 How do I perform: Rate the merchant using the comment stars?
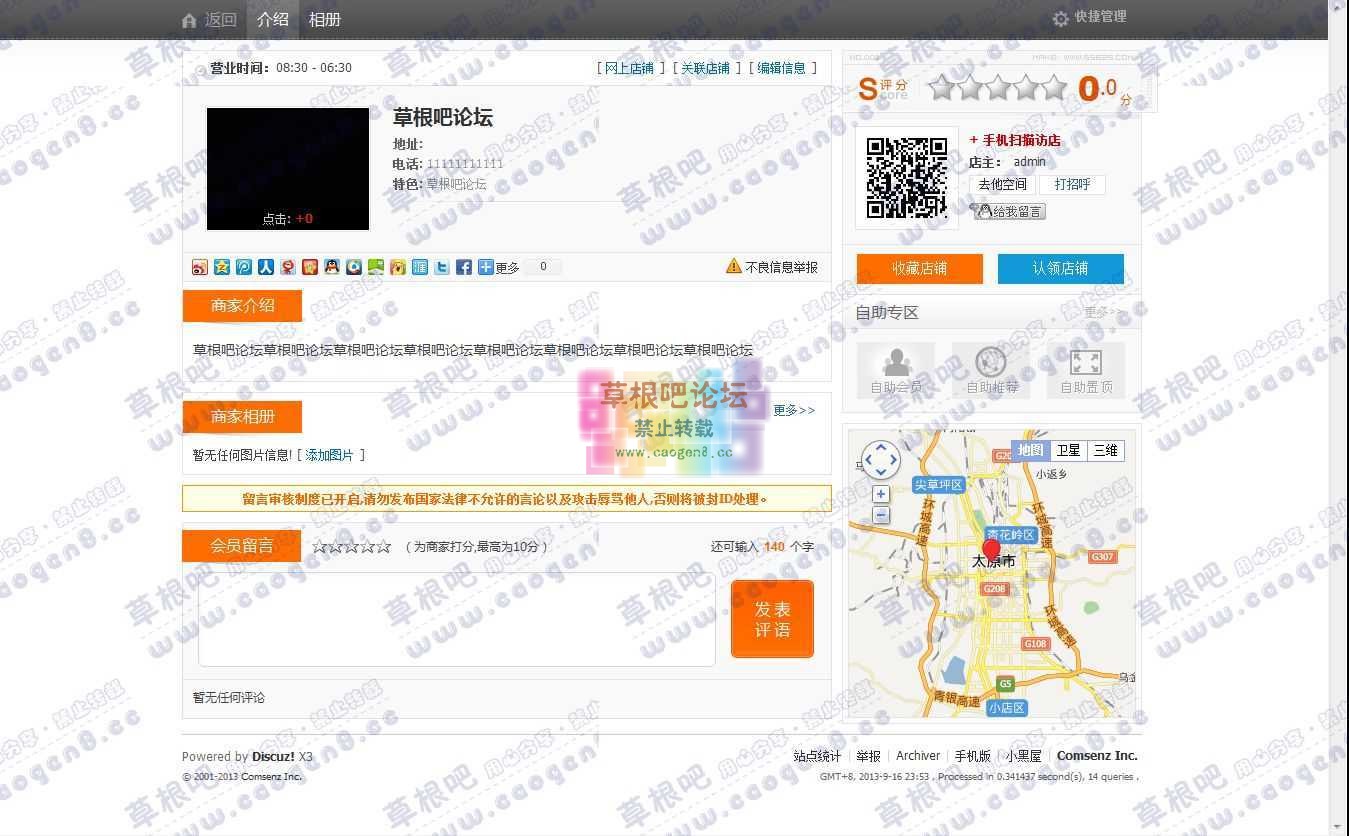pos(351,547)
